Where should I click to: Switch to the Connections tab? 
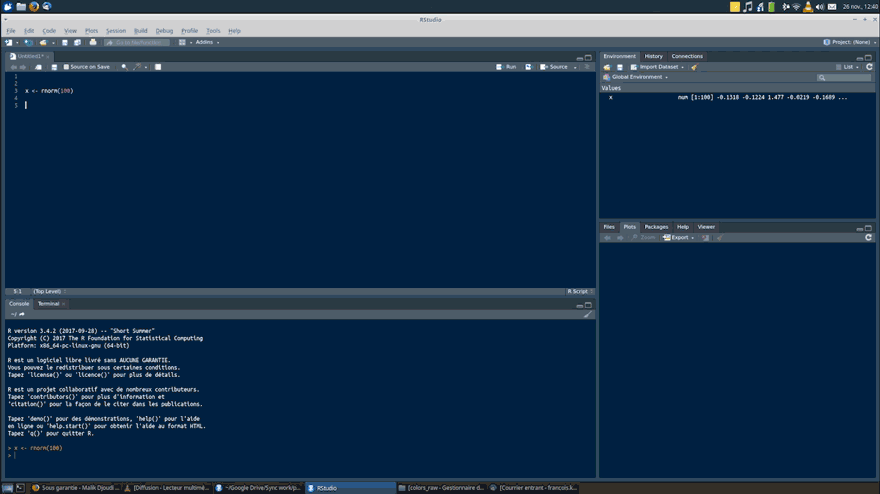(x=687, y=56)
